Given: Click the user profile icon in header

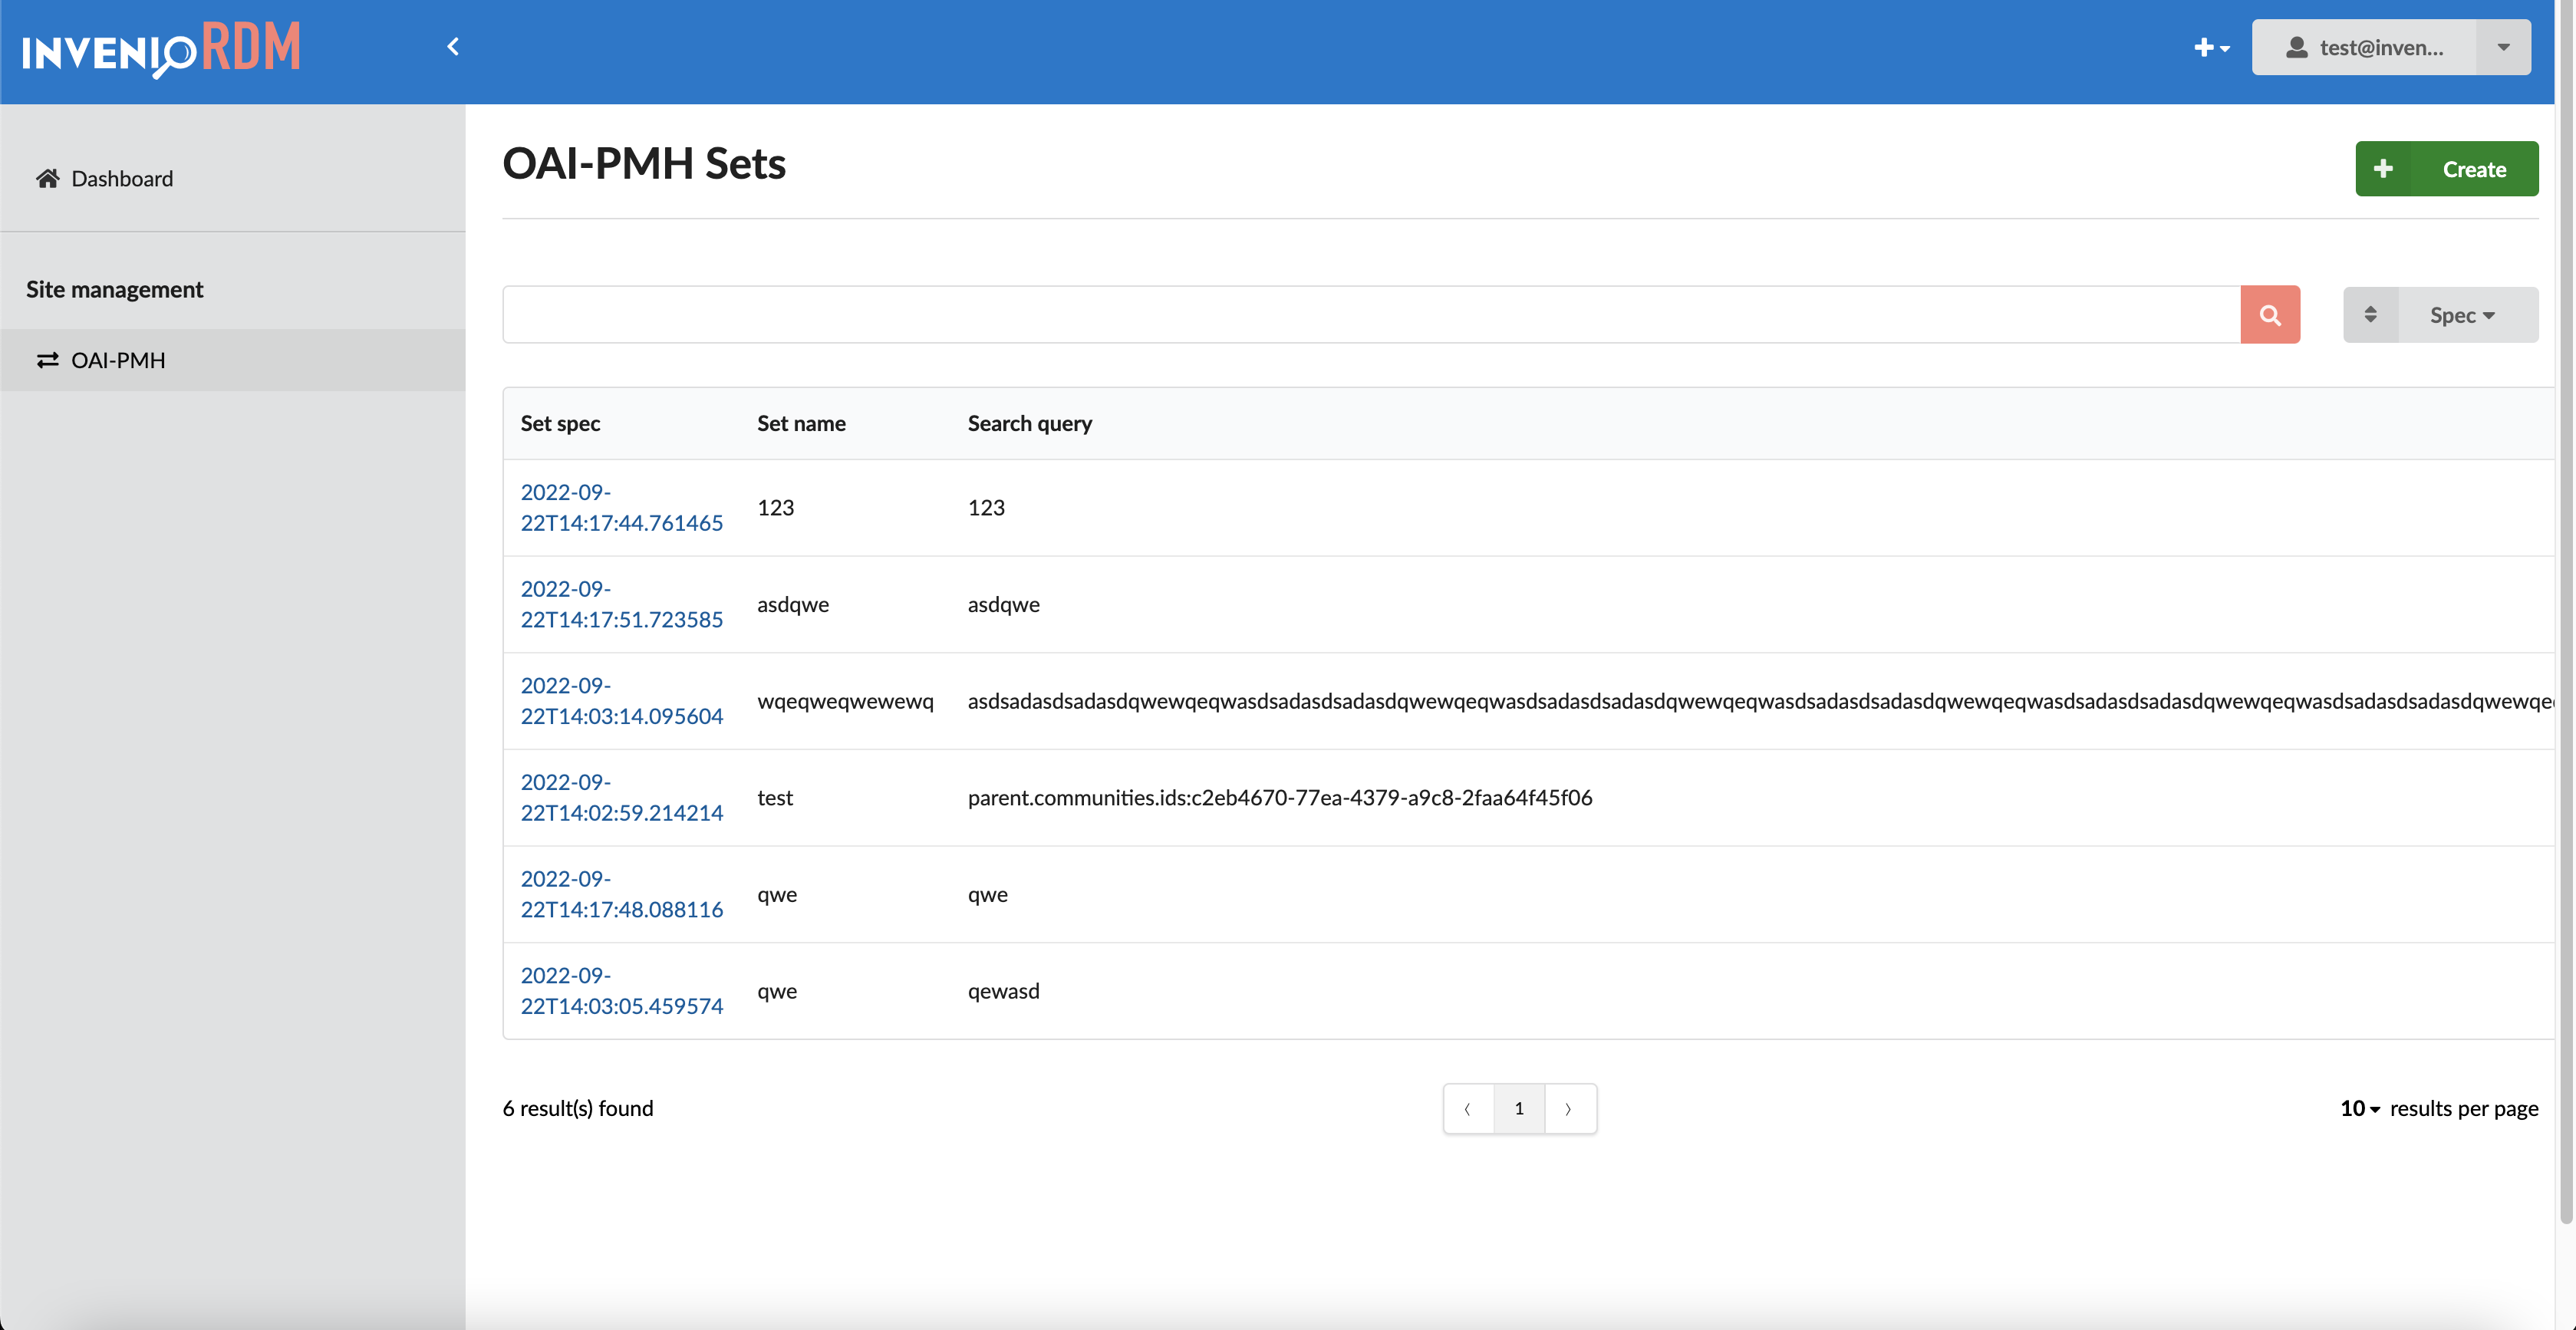Looking at the screenshot, I should (x=2298, y=46).
